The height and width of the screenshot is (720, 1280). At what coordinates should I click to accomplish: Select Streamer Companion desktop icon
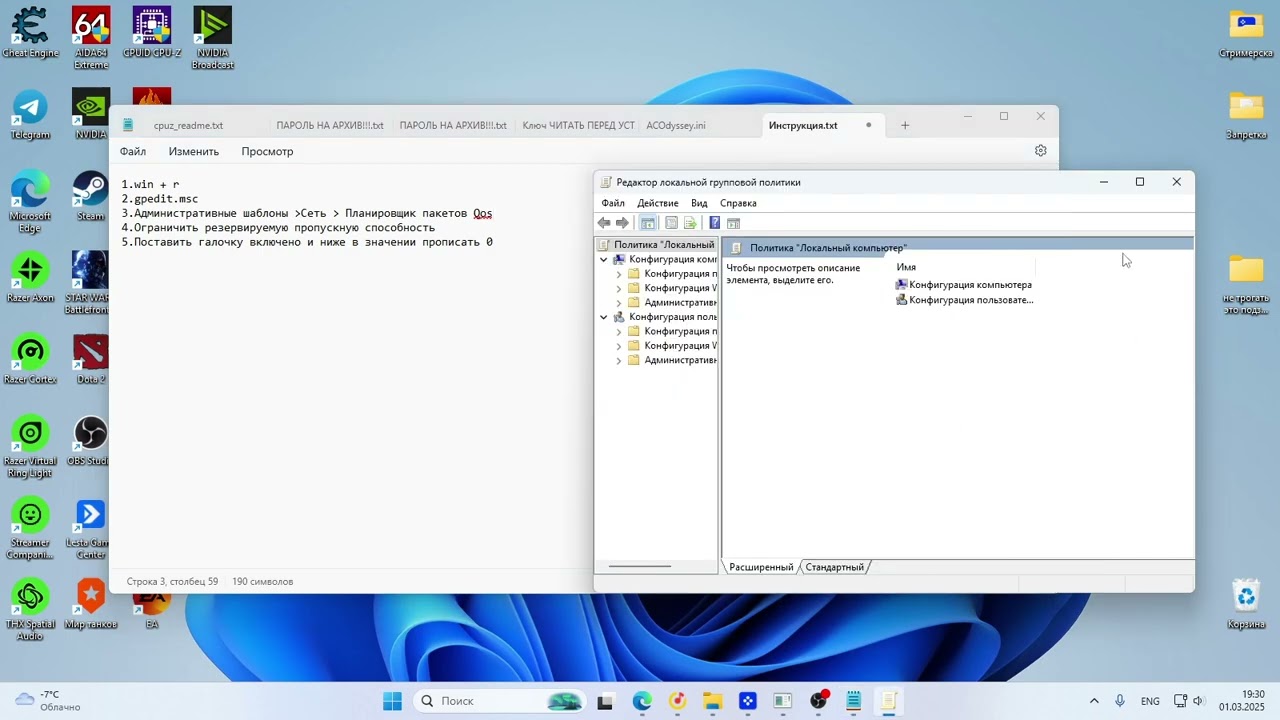30,529
